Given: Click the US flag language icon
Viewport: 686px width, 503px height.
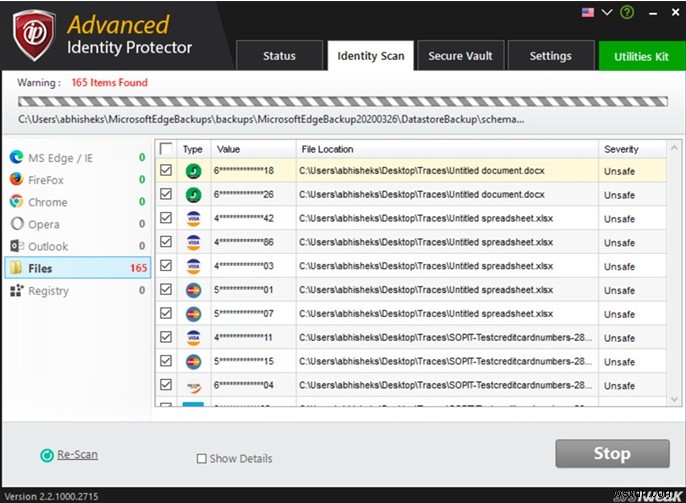Looking at the screenshot, I should pyautogui.click(x=588, y=12).
